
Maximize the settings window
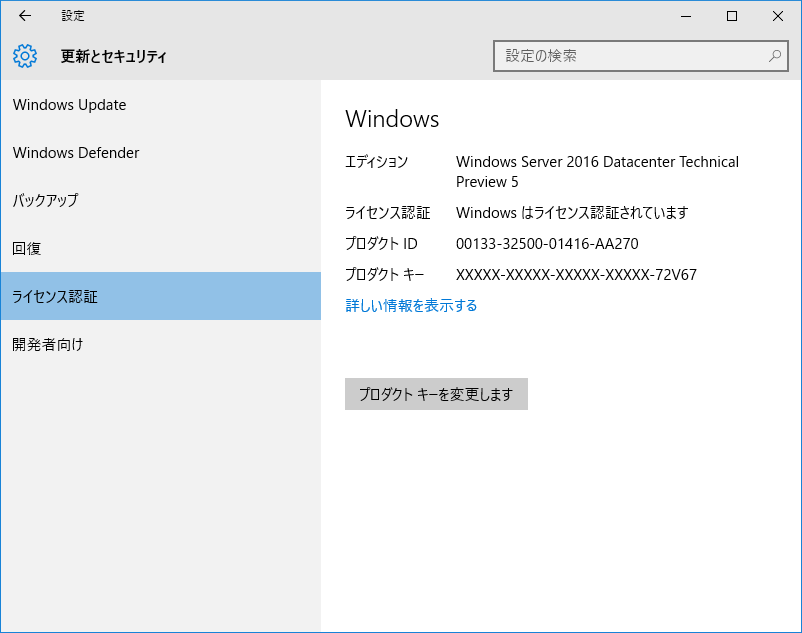[x=732, y=16]
